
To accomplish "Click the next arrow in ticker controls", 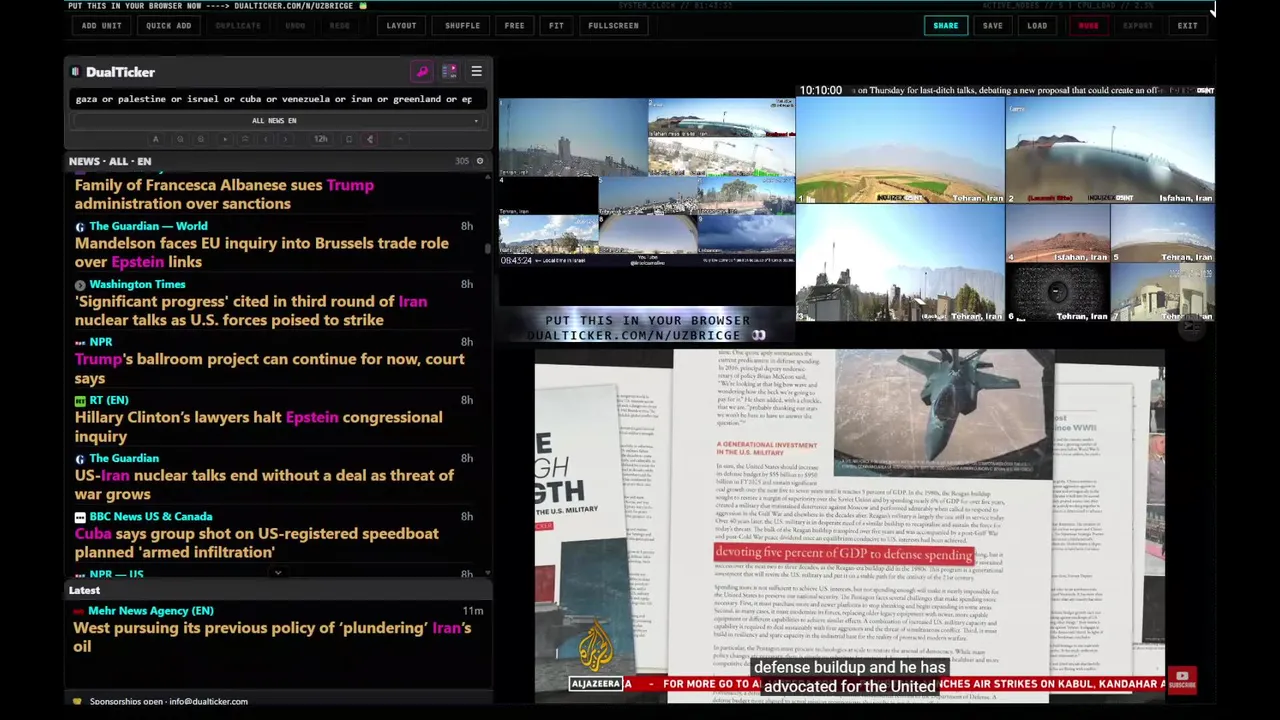I will click(x=285, y=139).
